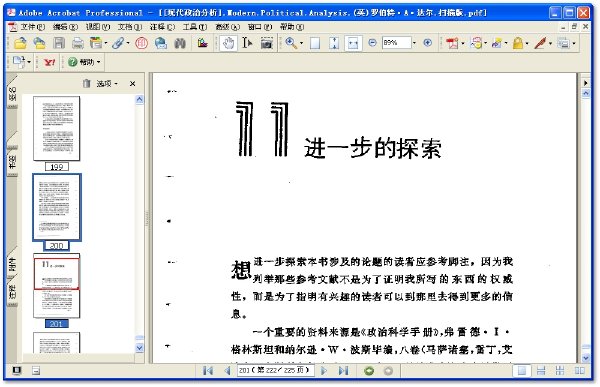600x387 pixels.
Task: Expand the Organizer dropdown arrow
Action: click(106, 43)
